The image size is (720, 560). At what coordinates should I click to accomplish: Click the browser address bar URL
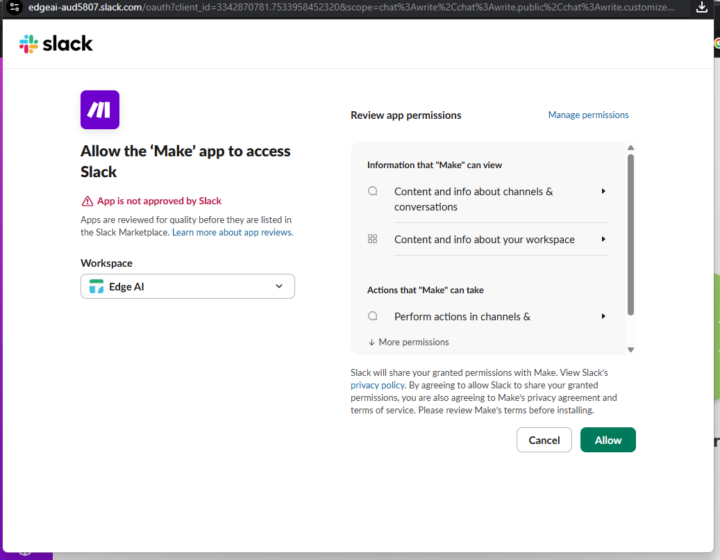[x=351, y=7]
